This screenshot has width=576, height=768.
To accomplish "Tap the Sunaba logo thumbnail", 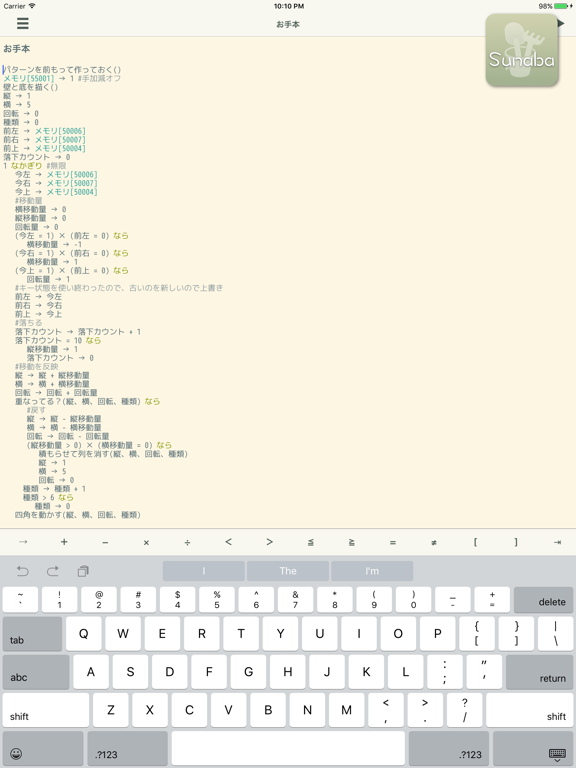I will tap(522, 50).
